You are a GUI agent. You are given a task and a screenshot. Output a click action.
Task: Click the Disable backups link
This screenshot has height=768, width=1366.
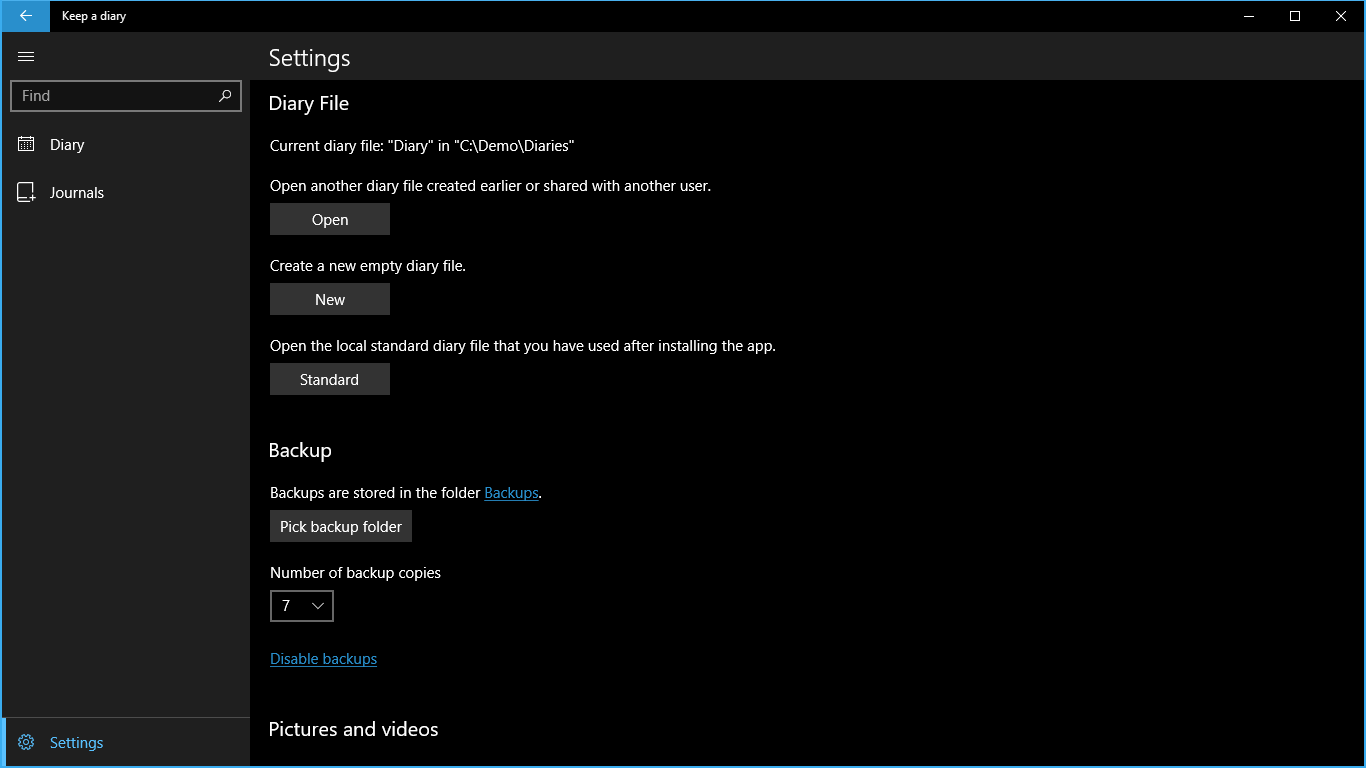click(323, 659)
